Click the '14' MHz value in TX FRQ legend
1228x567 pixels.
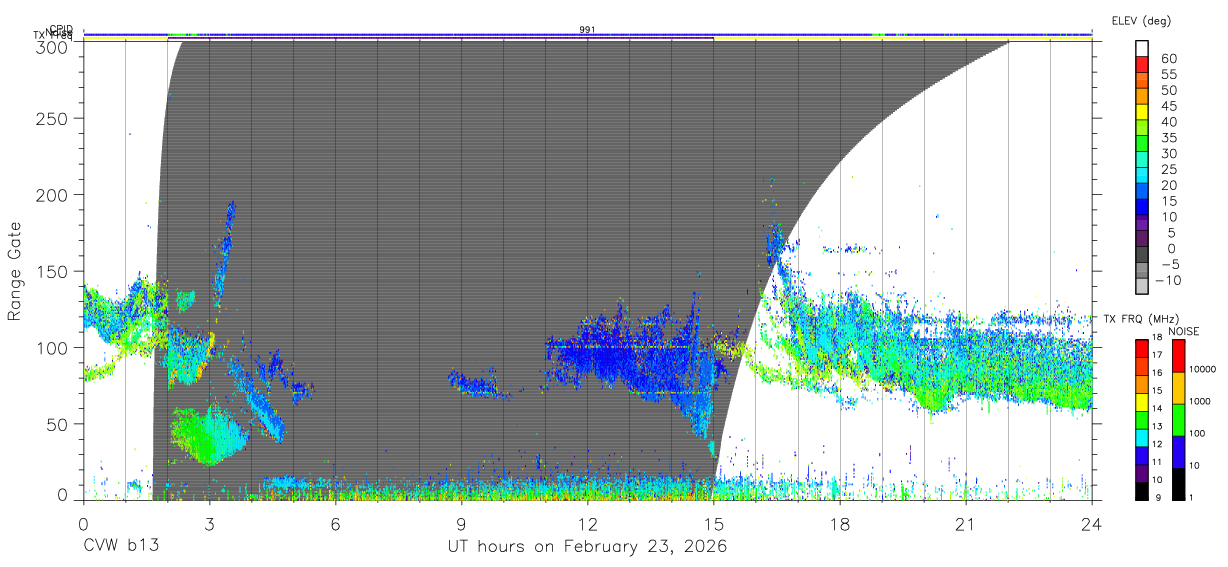(1156, 409)
